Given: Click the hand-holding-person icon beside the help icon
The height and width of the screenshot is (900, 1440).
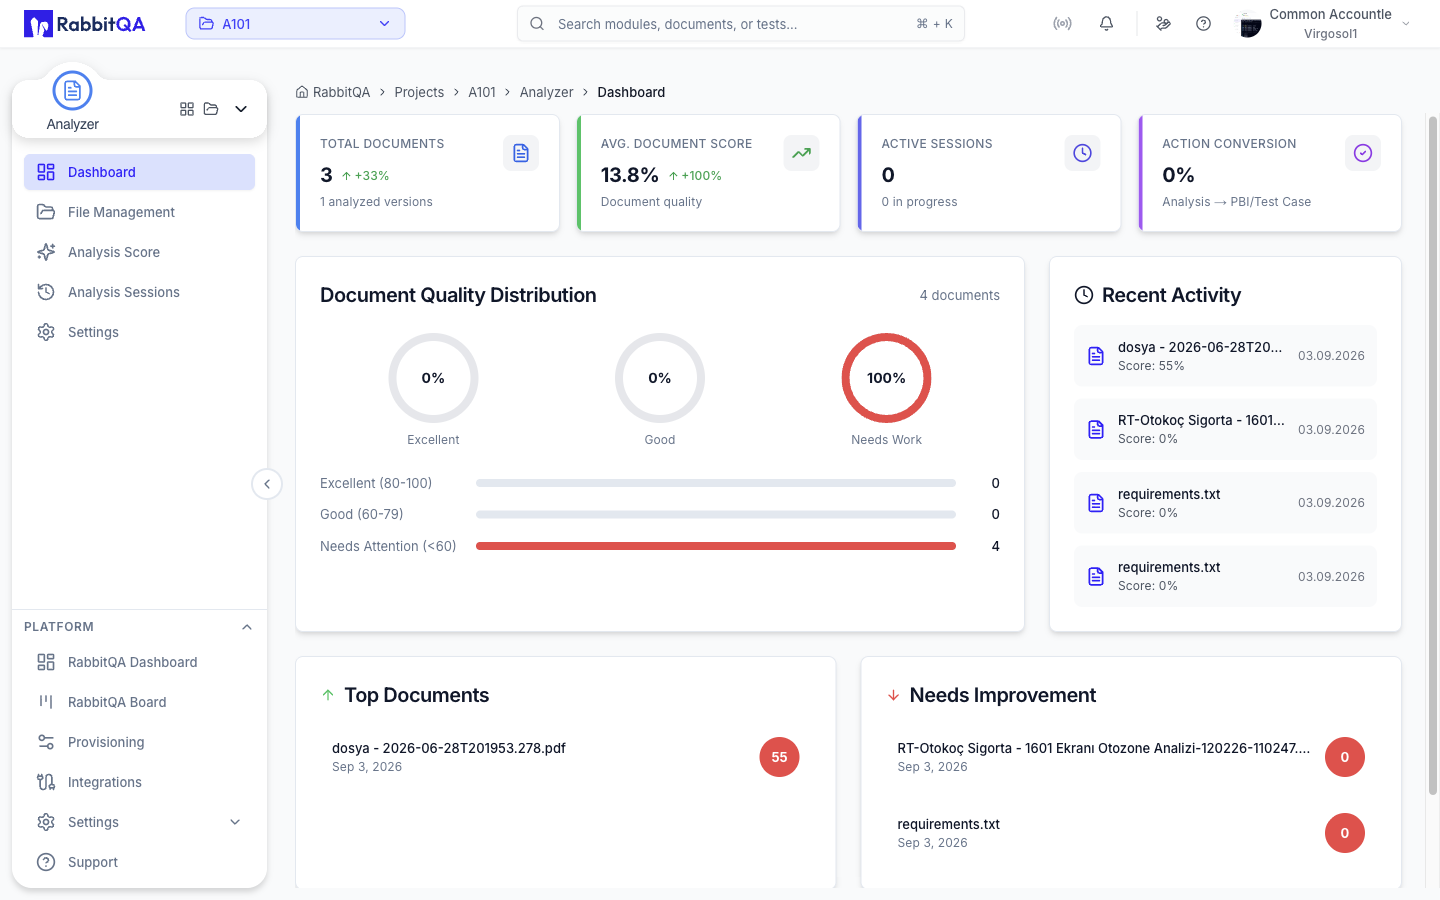Looking at the screenshot, I should (1163, 24).
